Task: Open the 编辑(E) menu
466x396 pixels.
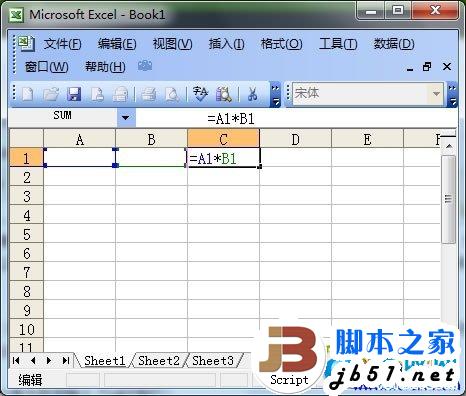Action: pyautogui.click(x=117, y=44)
